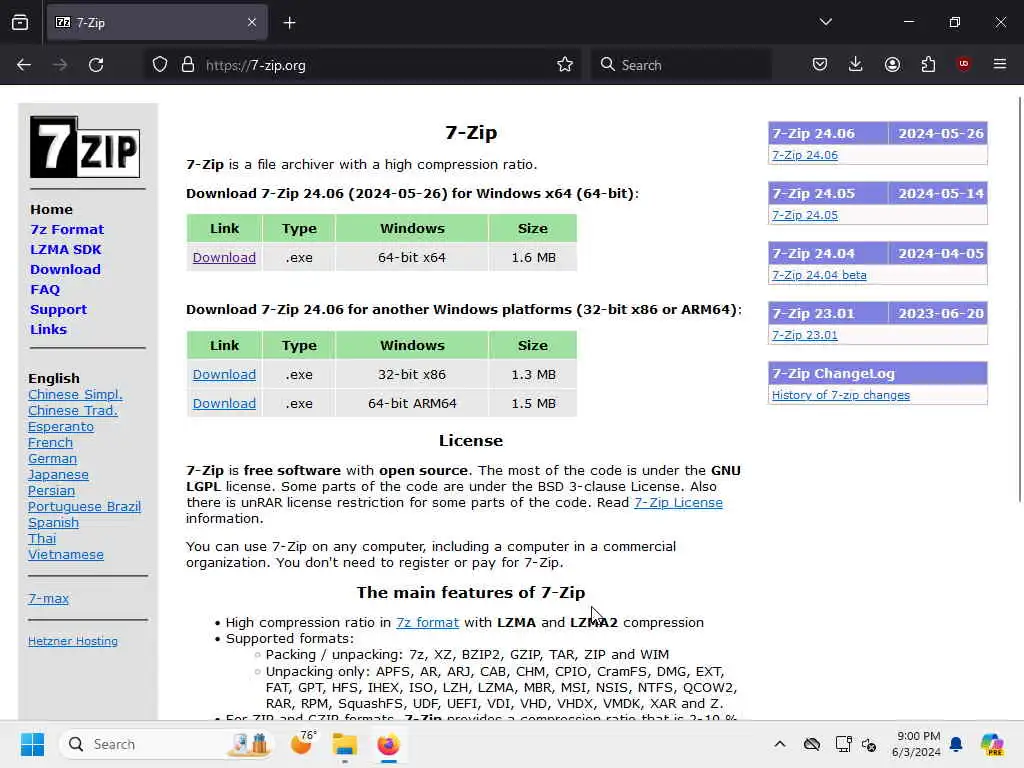Open the Copilot taskbar icon

(992, 744)
